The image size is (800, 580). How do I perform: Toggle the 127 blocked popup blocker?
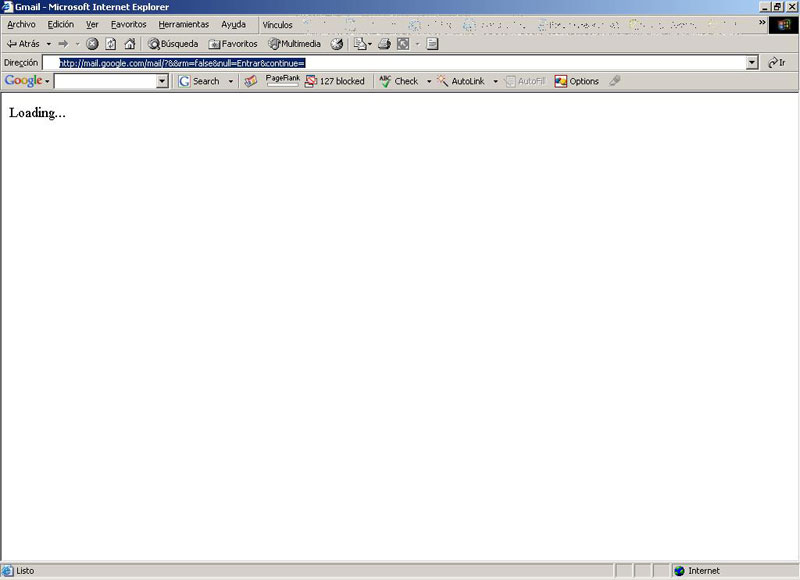[335, 81]
